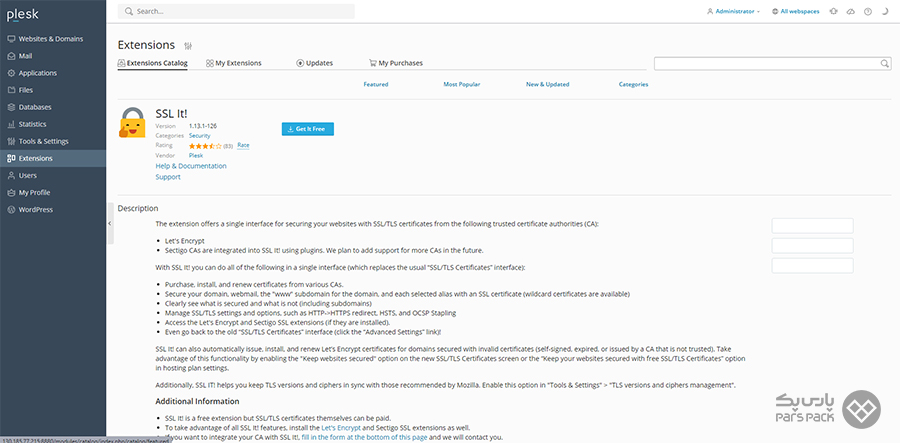Open Tools & Settings in sidebar
Image resolution: width=900 pixels, height=443 pixels.
pyautogui.click(x=53, y=141)
